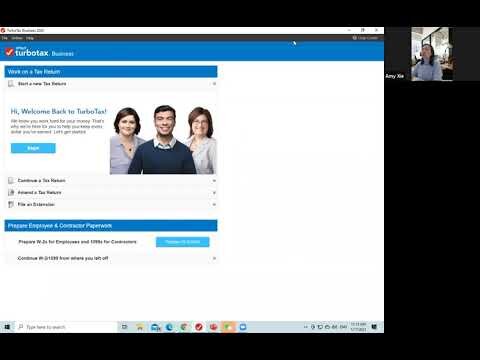Screen dimensions: 480x360
Task: Expand the Continue a Tax Return section
Action: tap(214, 180)
